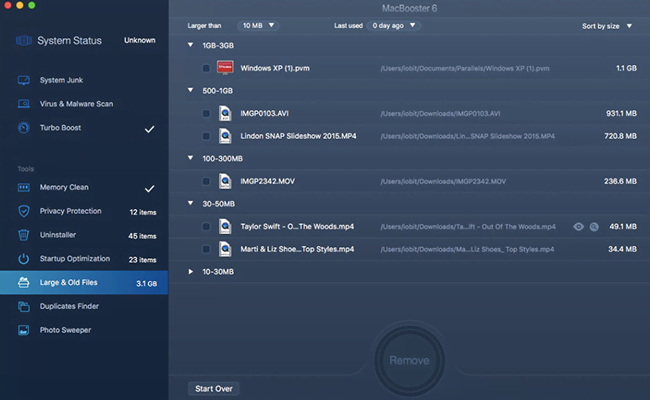Click the Virus & Malware Scan icon

click(24, 104)
